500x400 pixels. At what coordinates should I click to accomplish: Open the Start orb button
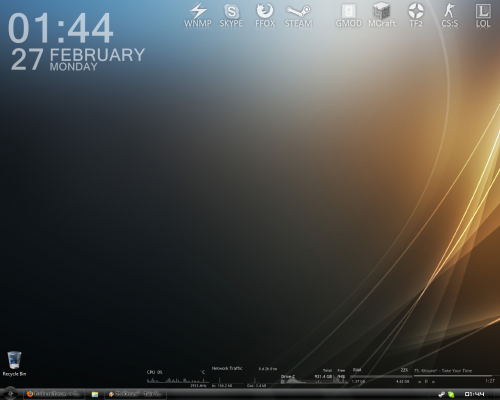point(10,394)
